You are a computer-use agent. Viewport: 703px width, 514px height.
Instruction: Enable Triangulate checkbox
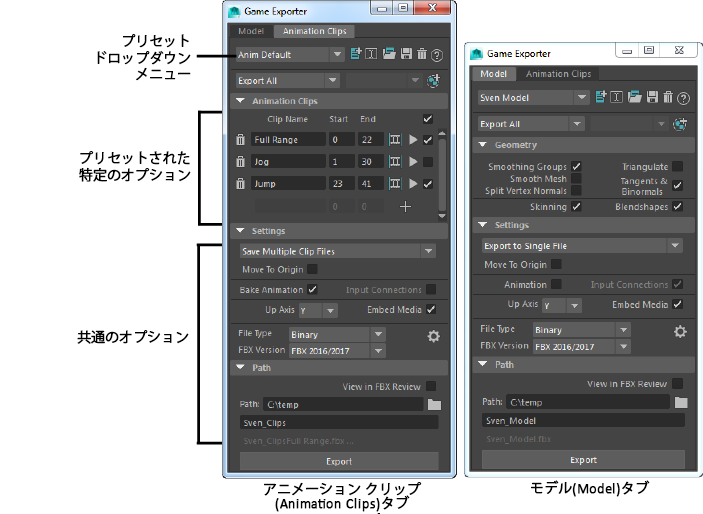678,166
